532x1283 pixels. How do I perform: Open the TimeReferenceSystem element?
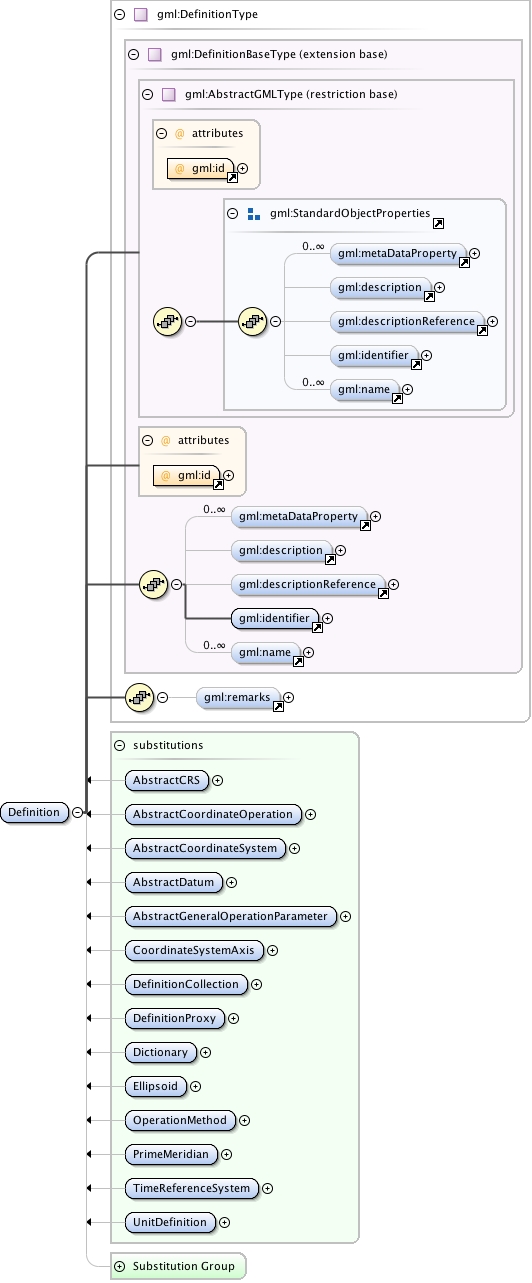(x=191, y=1188)
